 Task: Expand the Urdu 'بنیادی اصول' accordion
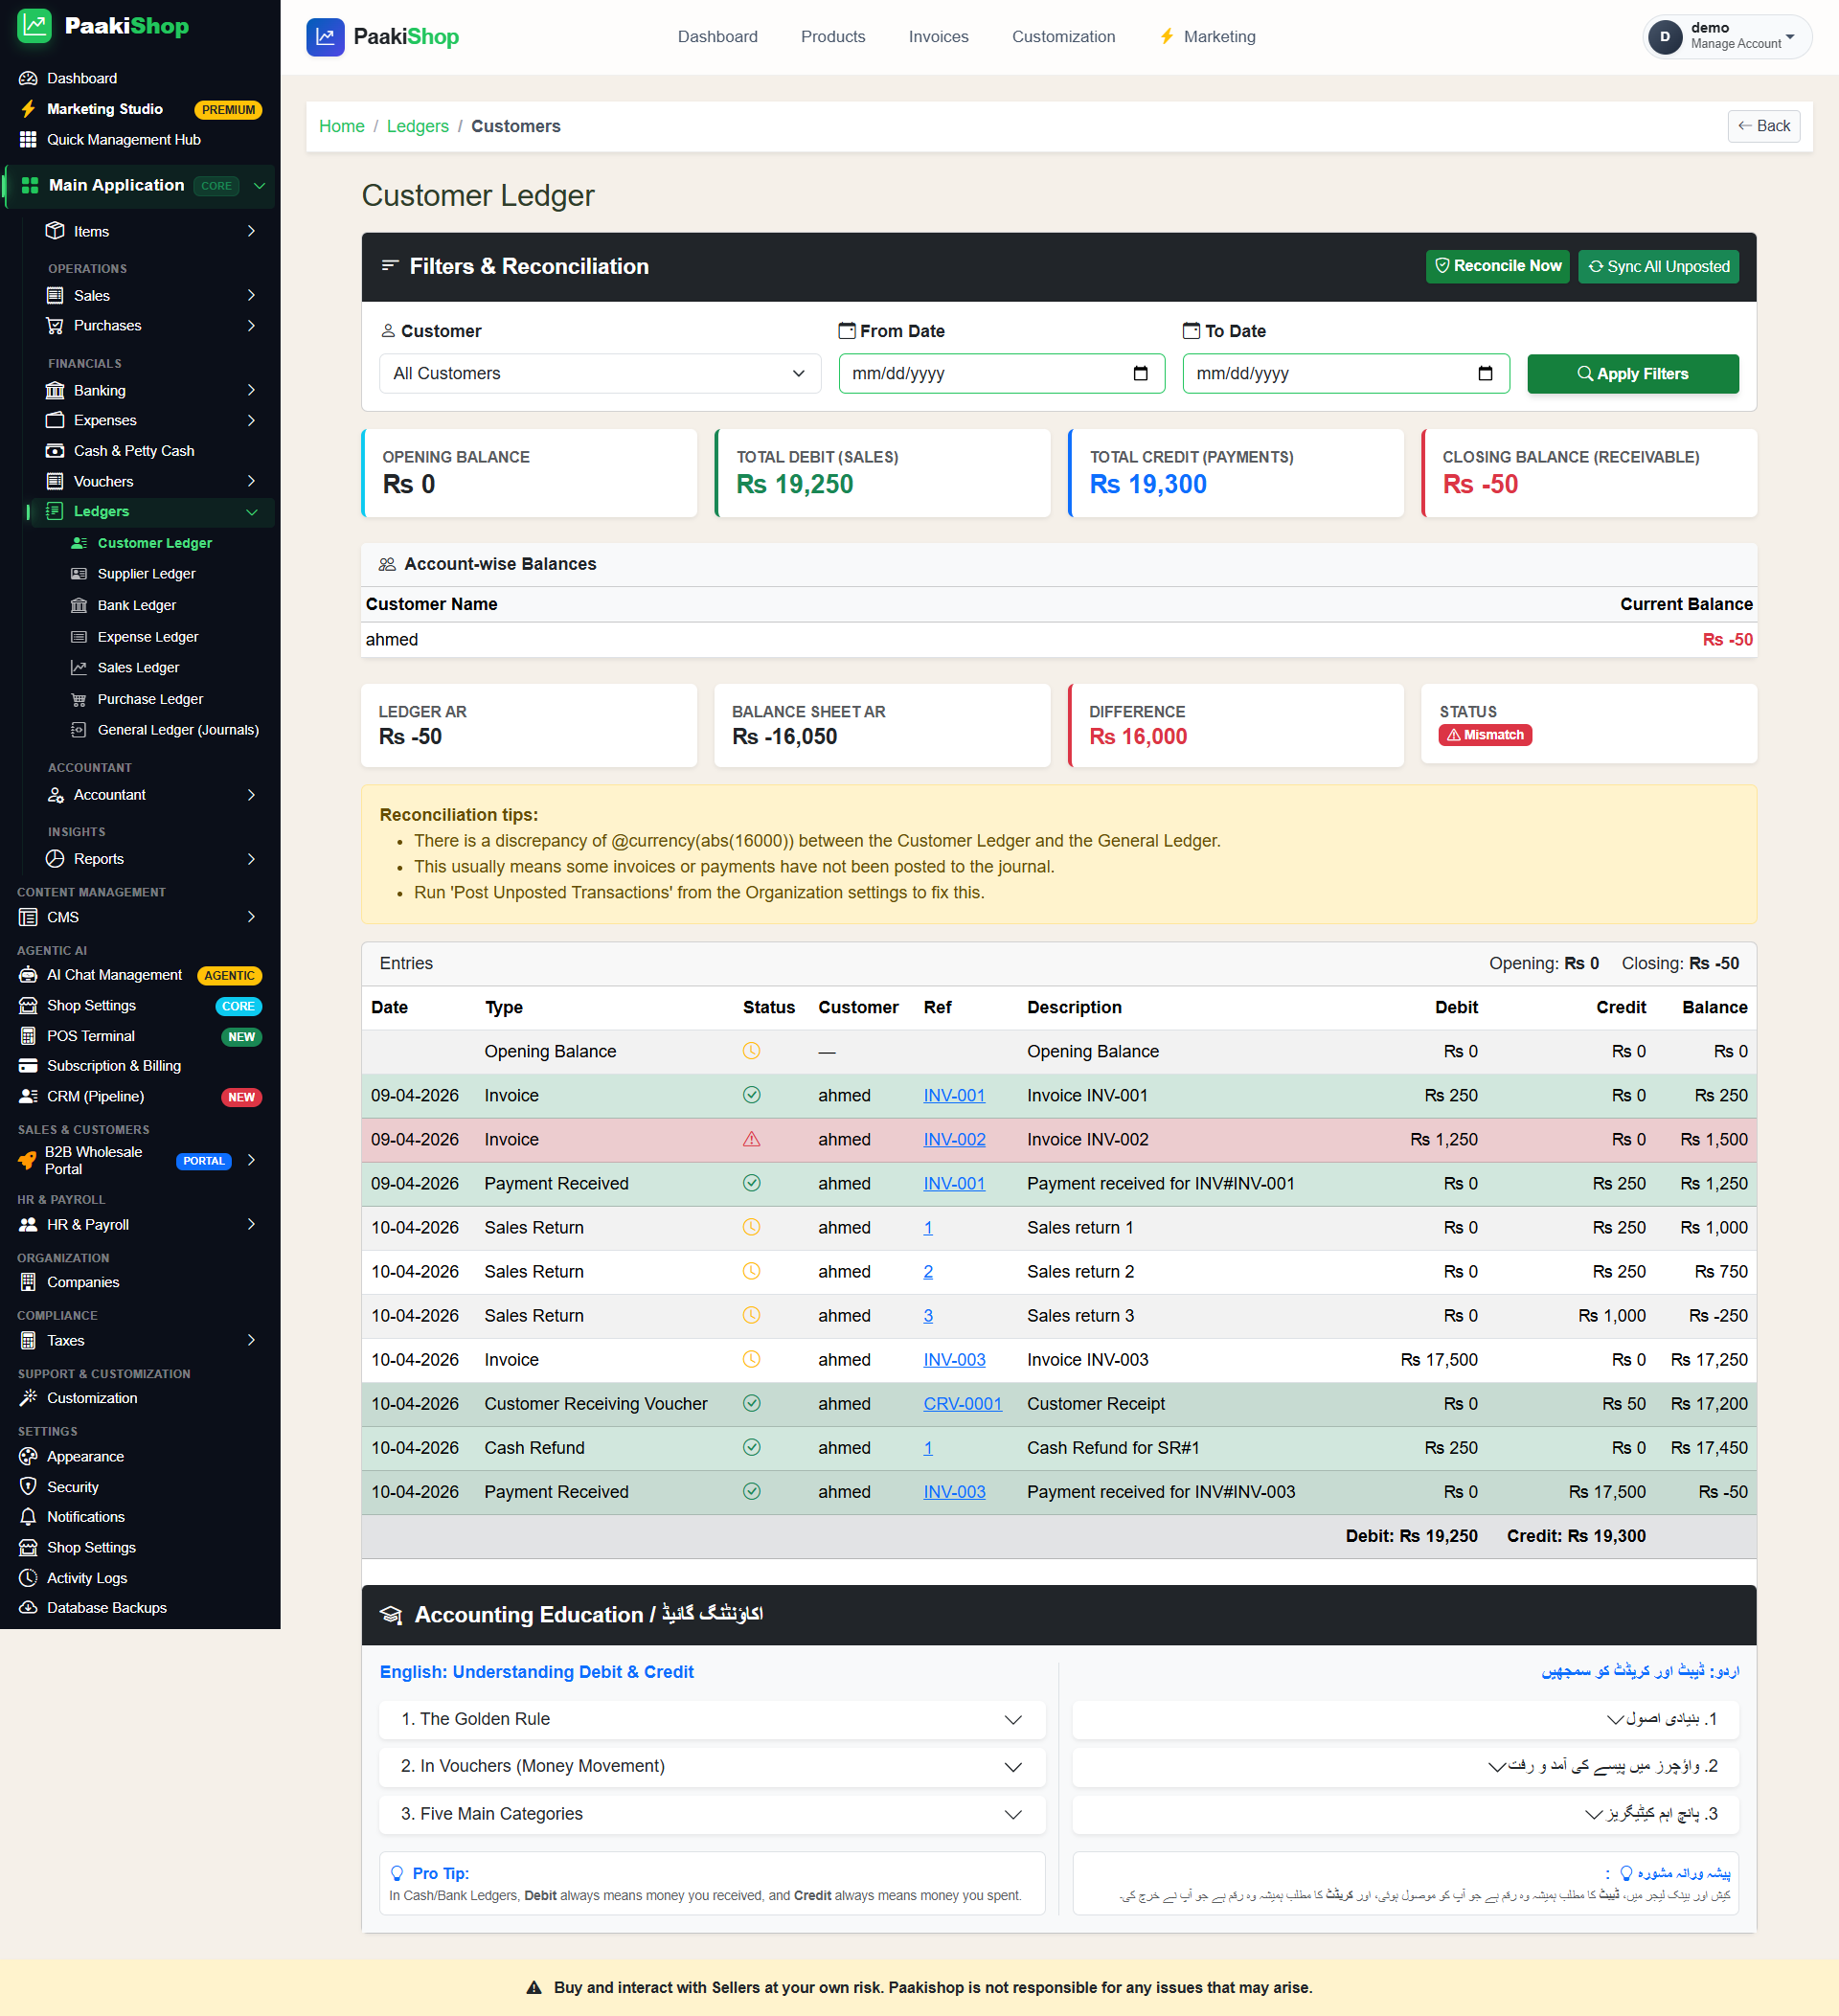pos(1405,1720)
